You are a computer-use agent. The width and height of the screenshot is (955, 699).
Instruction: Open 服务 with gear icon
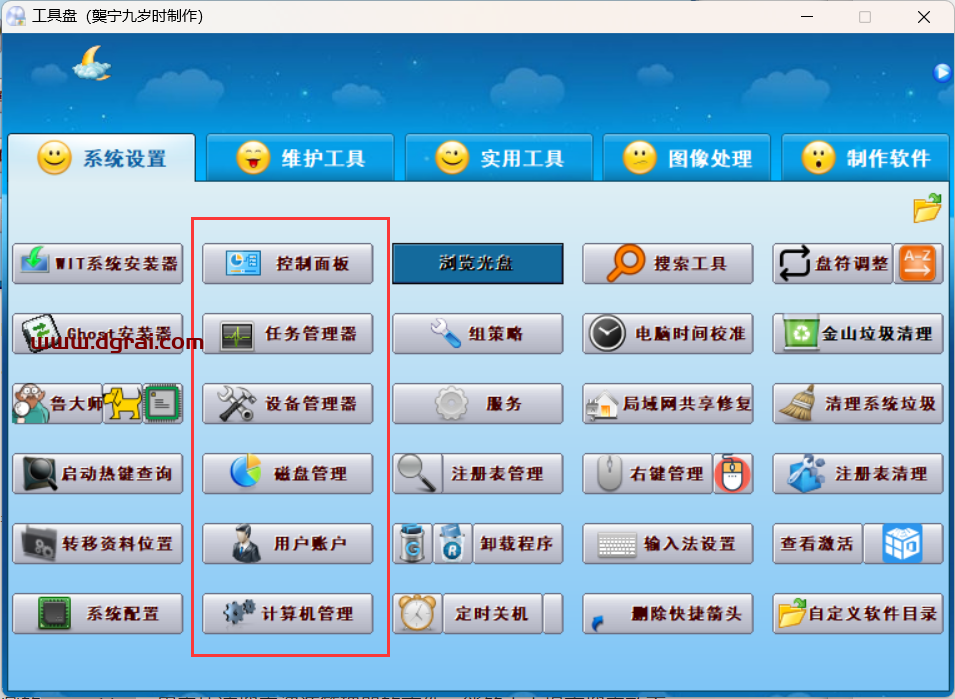point(478,404)
